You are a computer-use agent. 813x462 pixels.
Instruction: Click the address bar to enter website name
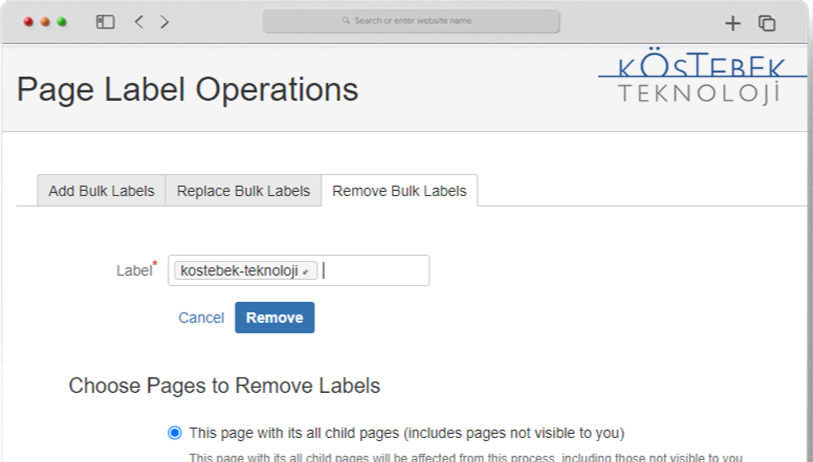[x=412, y=21]
